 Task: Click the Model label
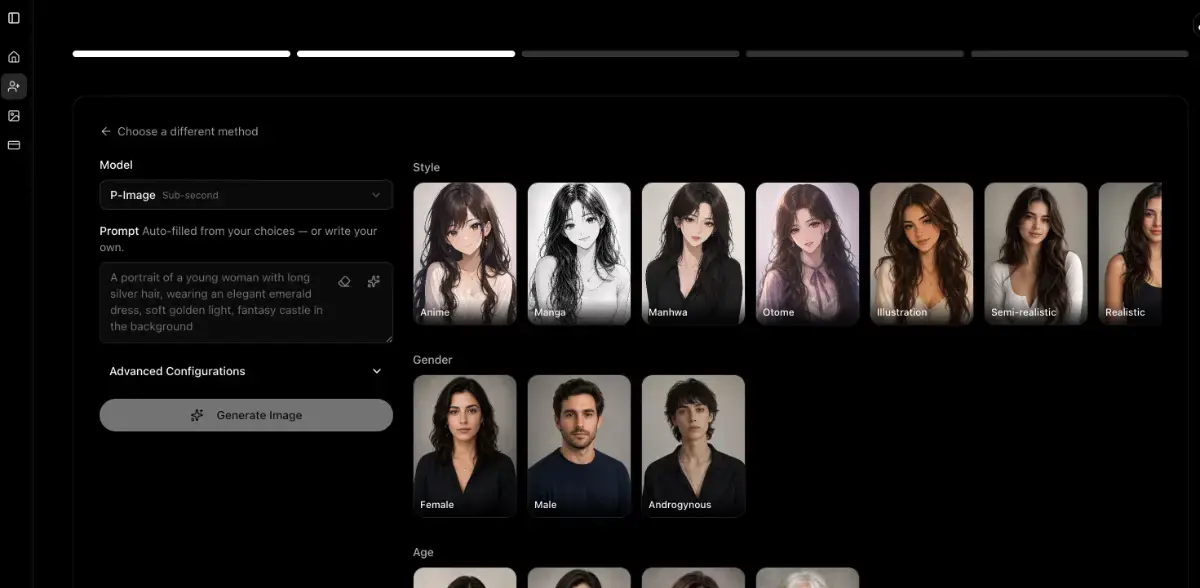click(116, 165)
